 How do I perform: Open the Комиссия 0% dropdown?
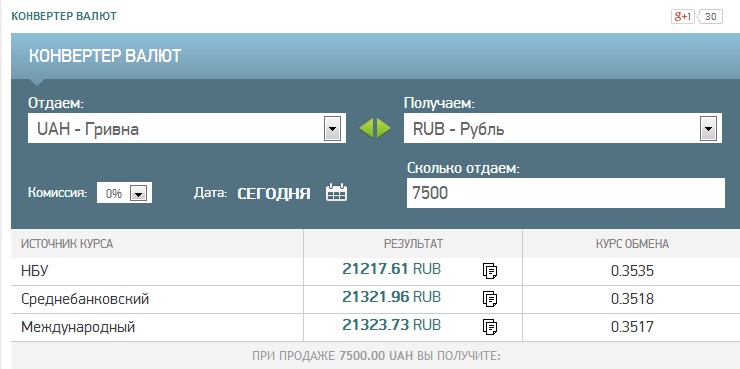[124, 193]
